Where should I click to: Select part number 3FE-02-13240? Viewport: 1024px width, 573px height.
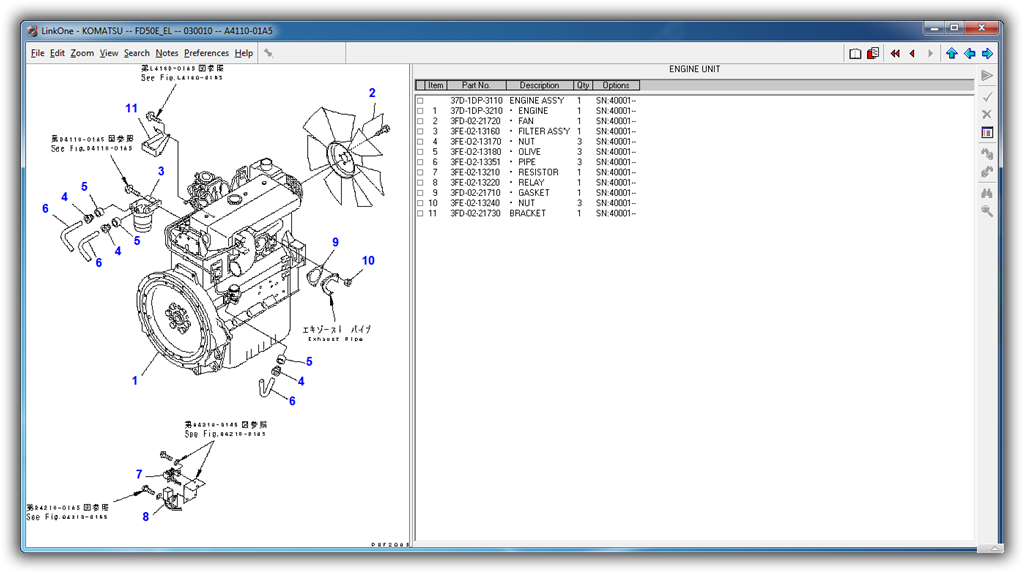pos(475,203)
